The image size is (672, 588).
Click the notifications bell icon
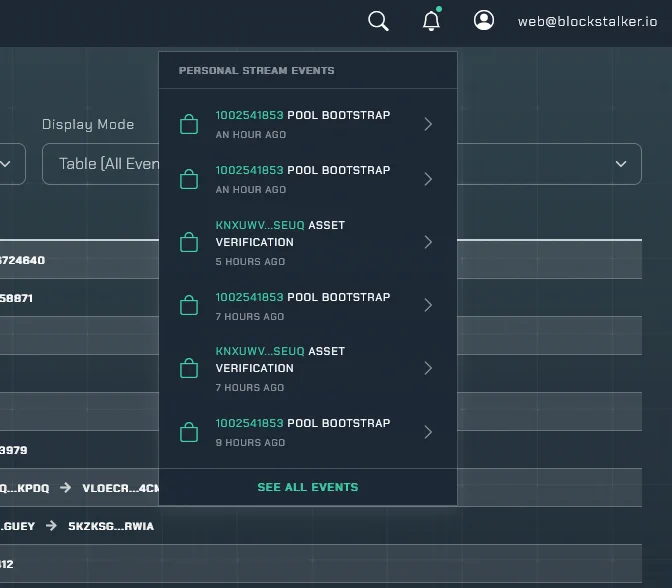pyautogui.click(x=432, y=20)
